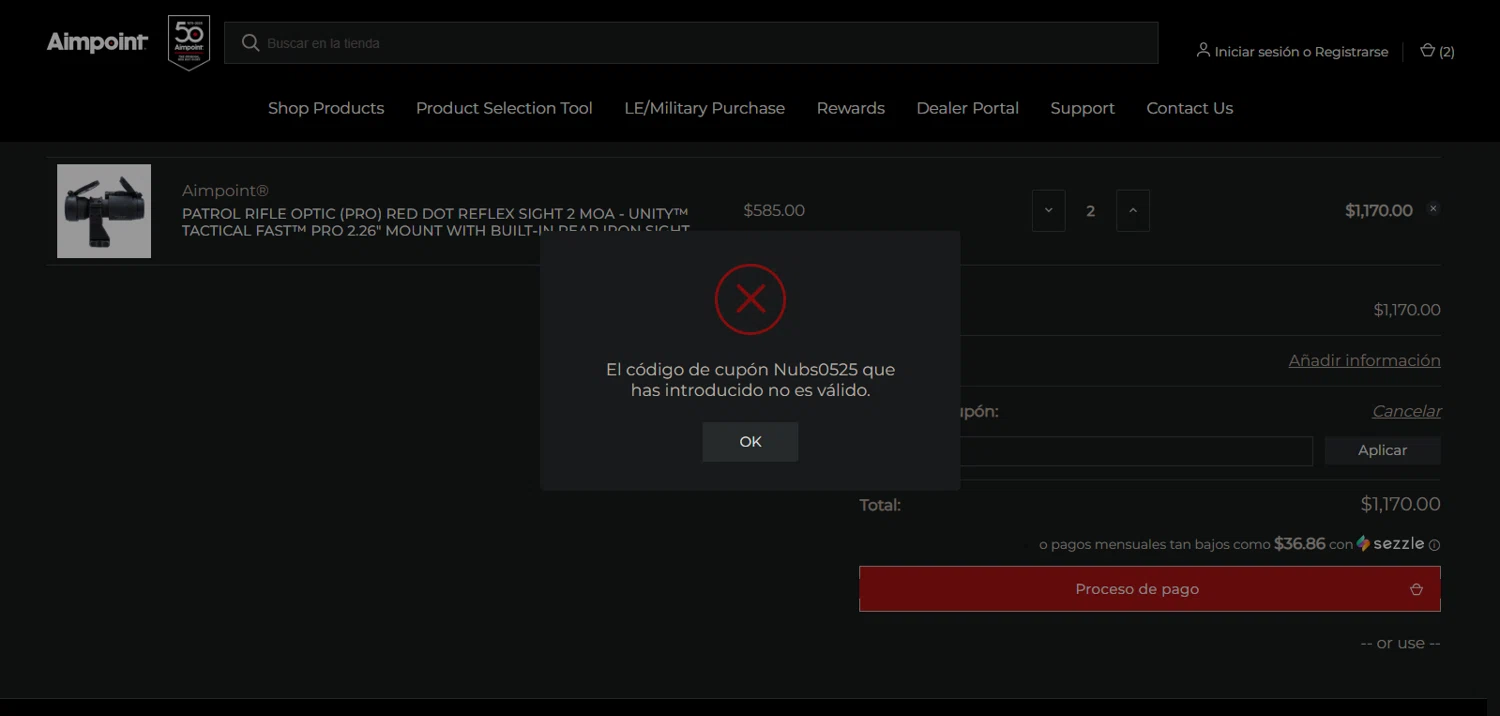
Task: Click the basket icon on checkout button
Action: pos(1416,589)
